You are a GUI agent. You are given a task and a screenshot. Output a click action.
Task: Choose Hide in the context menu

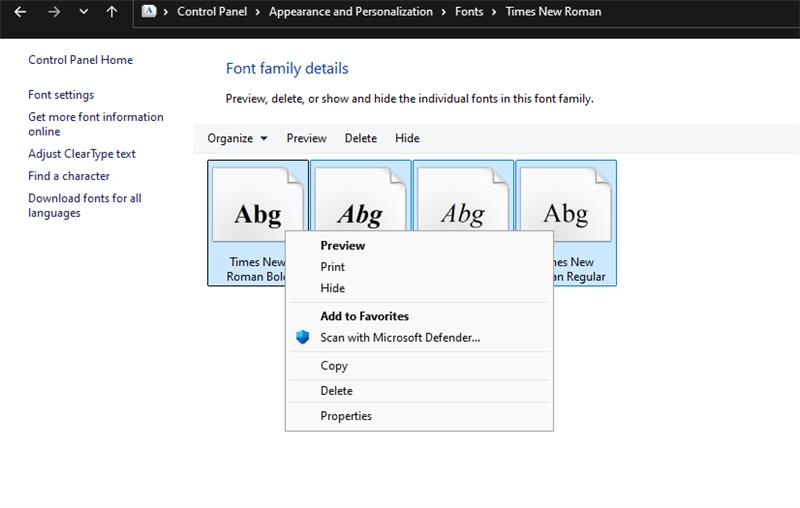point(419,288)
